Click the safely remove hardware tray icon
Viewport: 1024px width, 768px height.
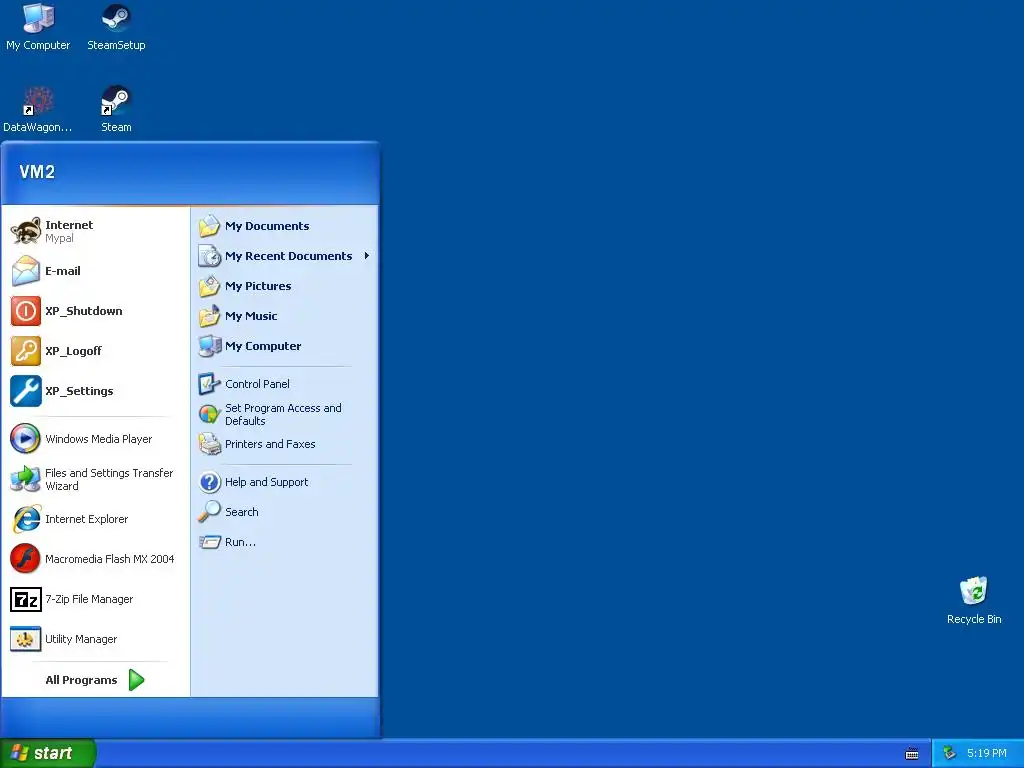pos(950,753)
